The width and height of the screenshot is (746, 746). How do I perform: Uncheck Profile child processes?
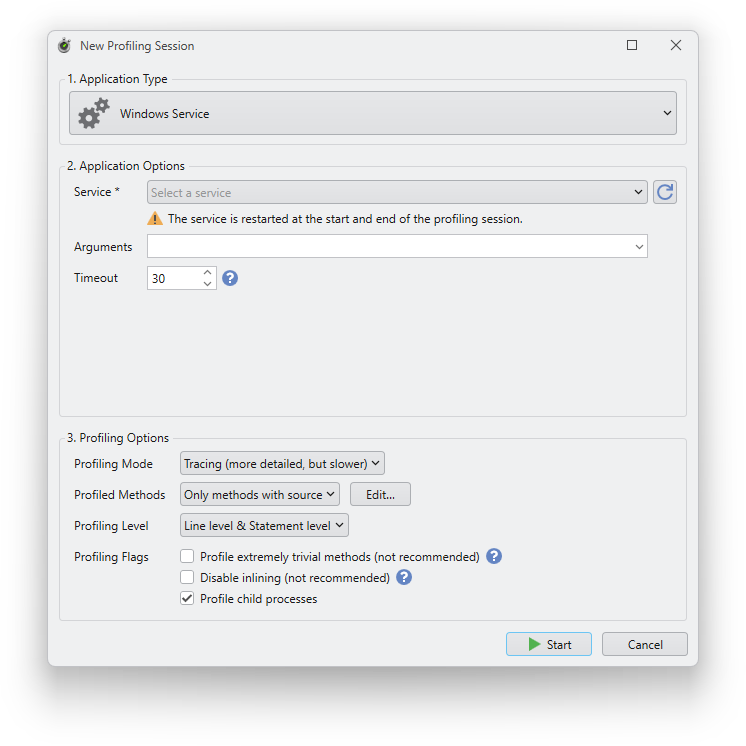click(x=187, y=599)
